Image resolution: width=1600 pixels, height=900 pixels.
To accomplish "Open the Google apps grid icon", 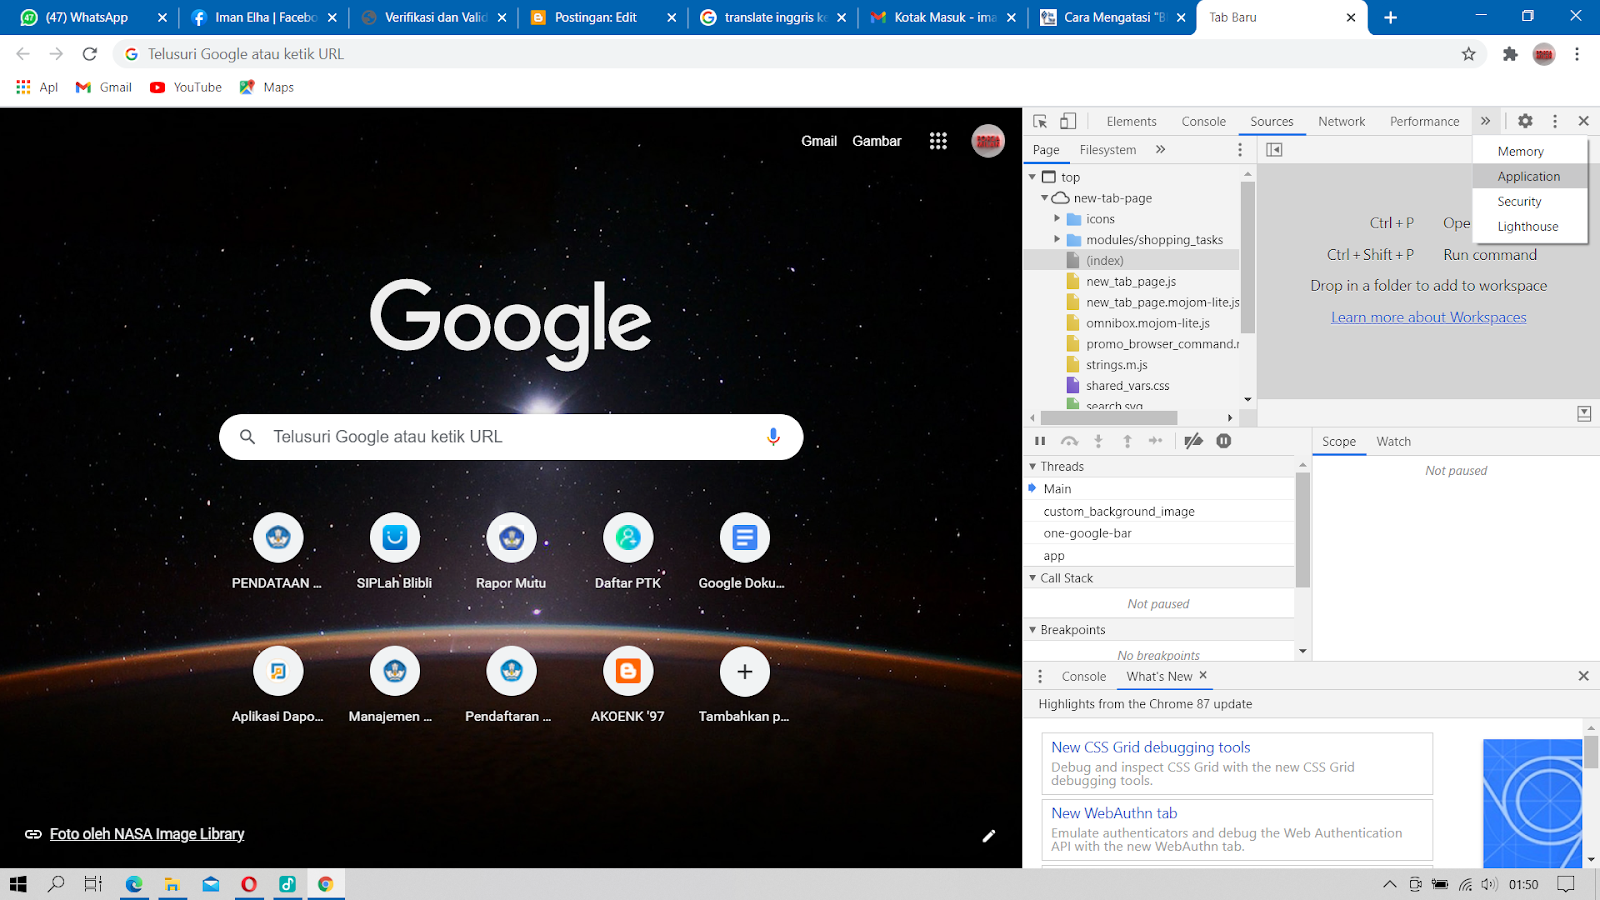I will coord(938,141).
